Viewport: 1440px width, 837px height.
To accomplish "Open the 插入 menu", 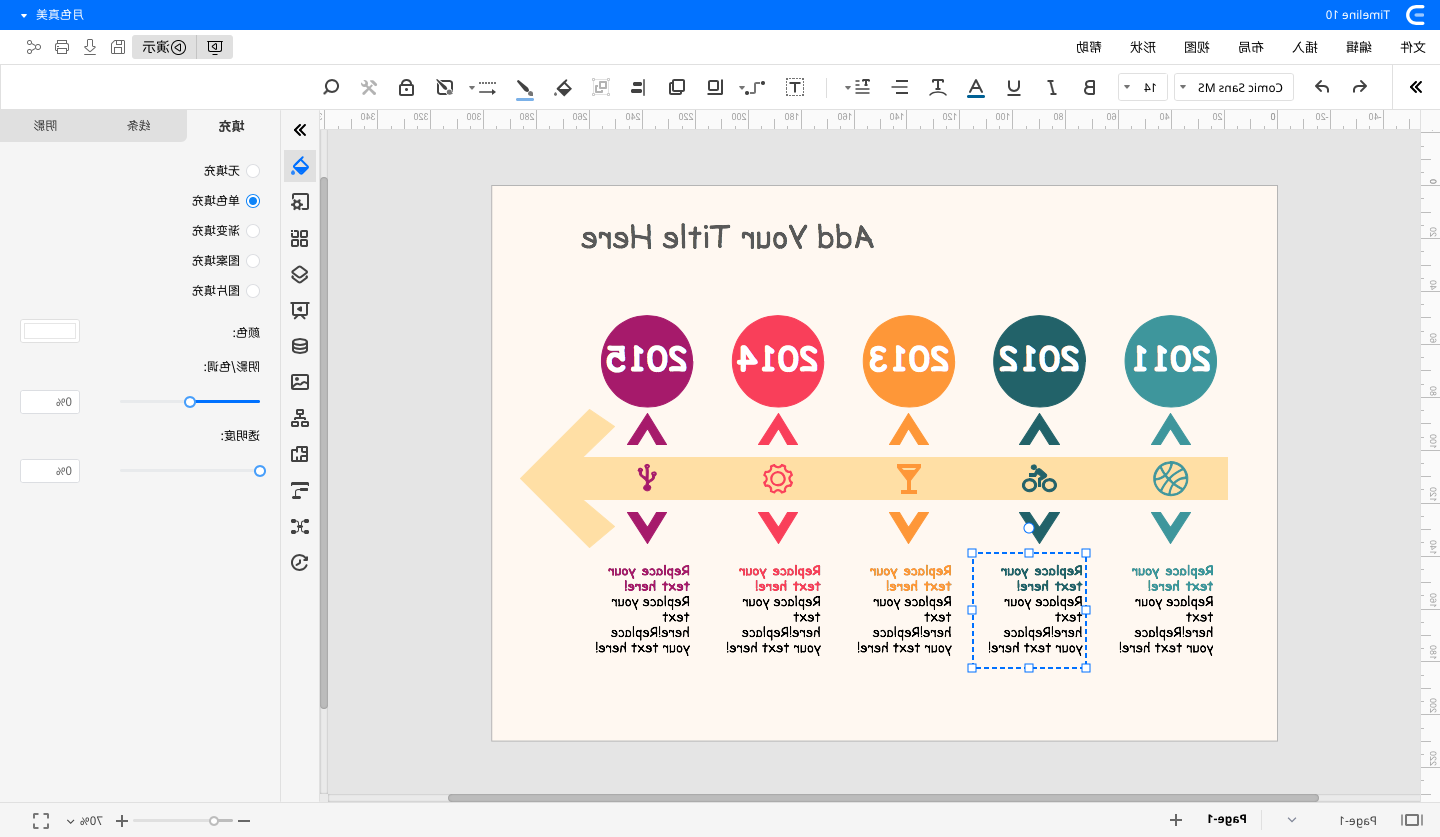I will point(1304,47).
